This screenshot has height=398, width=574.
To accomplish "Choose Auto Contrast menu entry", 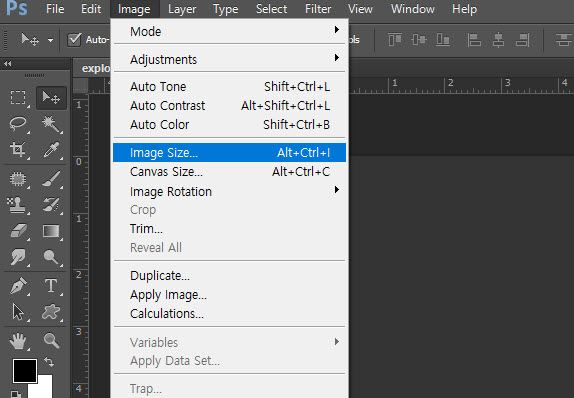I will tap(230, 105).
